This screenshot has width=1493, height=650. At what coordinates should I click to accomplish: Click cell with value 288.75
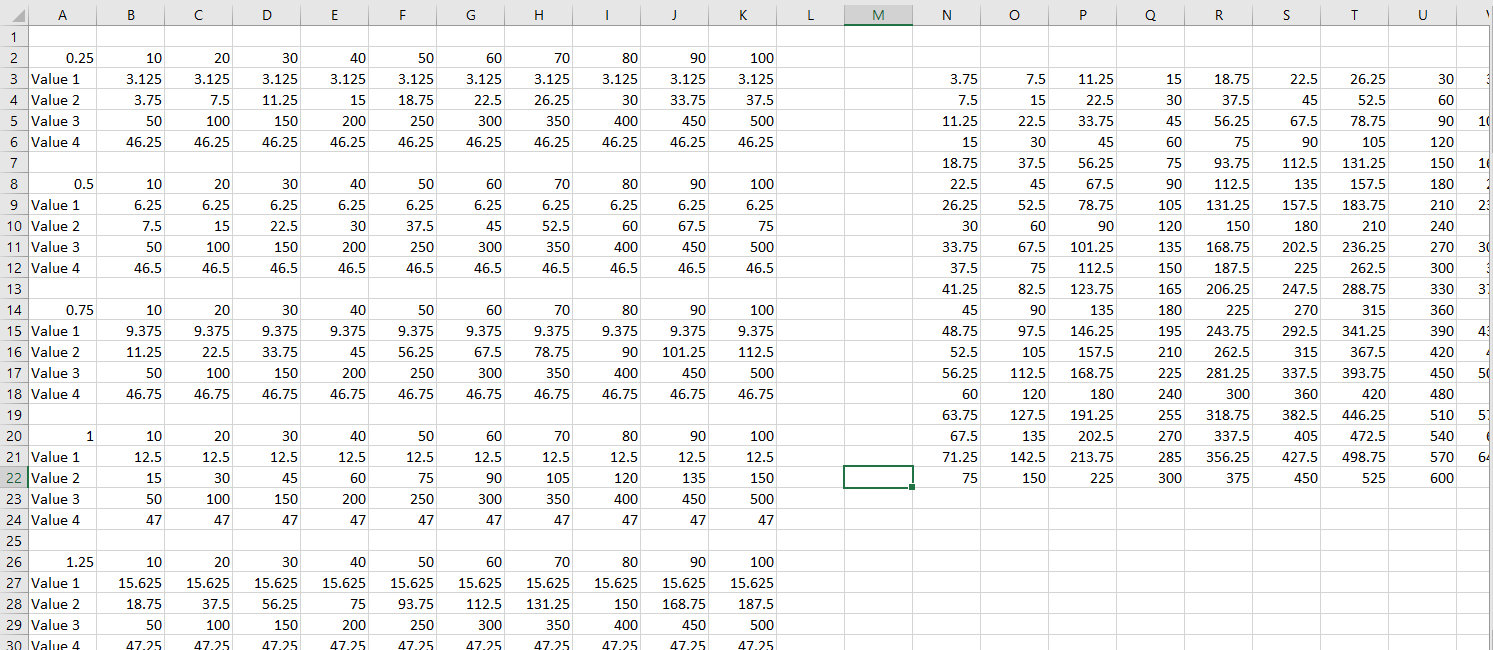(1354, 289)
